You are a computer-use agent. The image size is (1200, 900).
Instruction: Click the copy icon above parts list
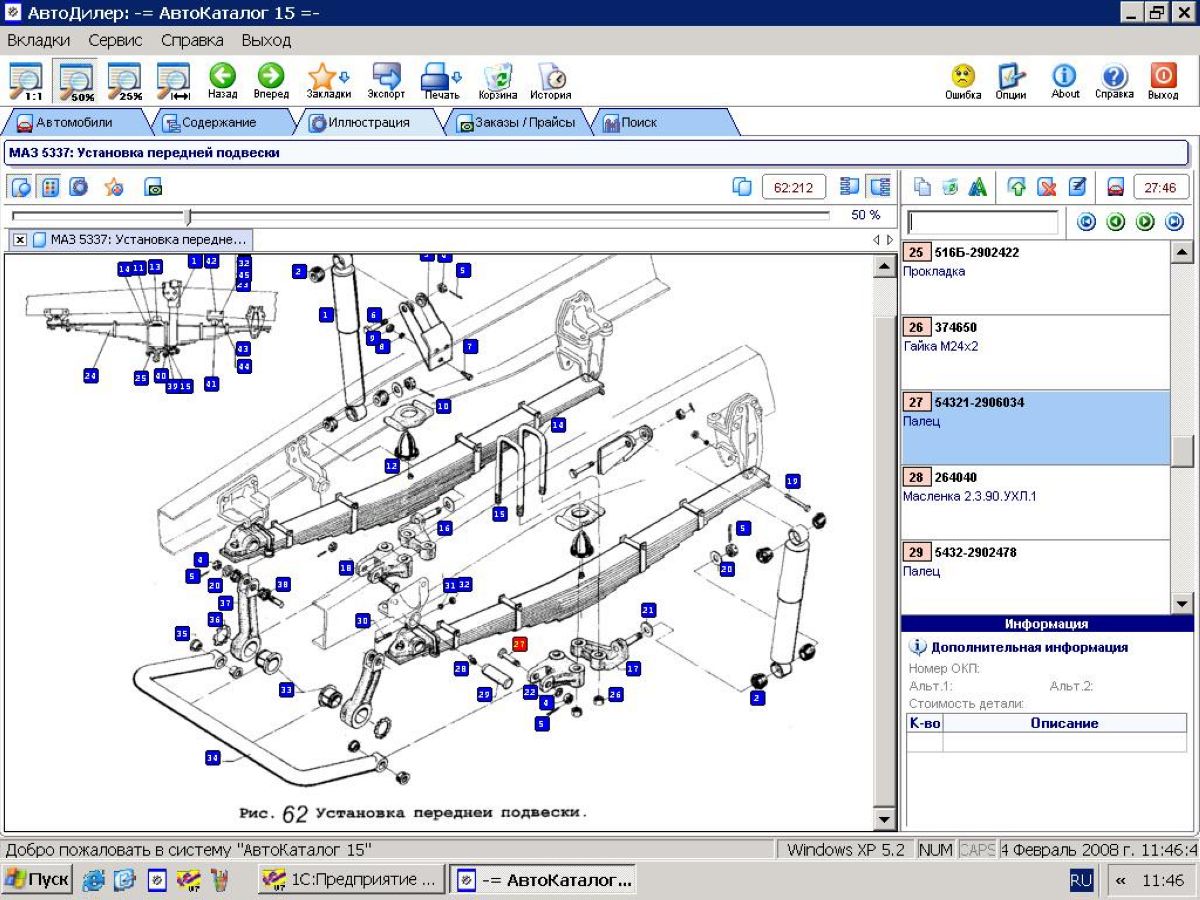tap(923, 187)
